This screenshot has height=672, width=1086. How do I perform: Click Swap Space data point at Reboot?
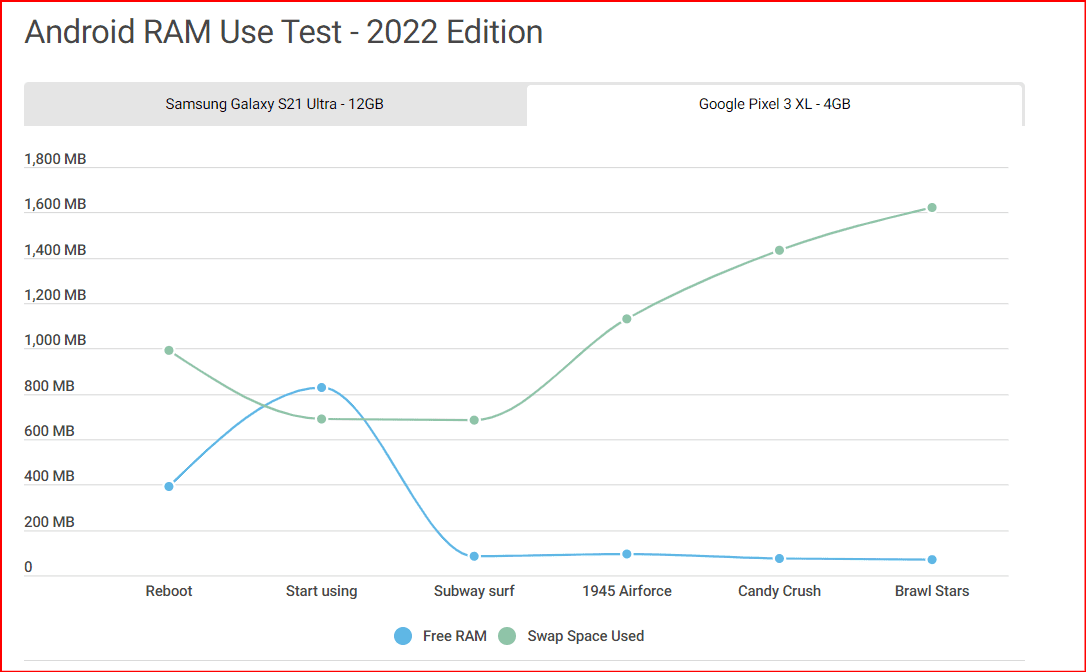(169, 351)
